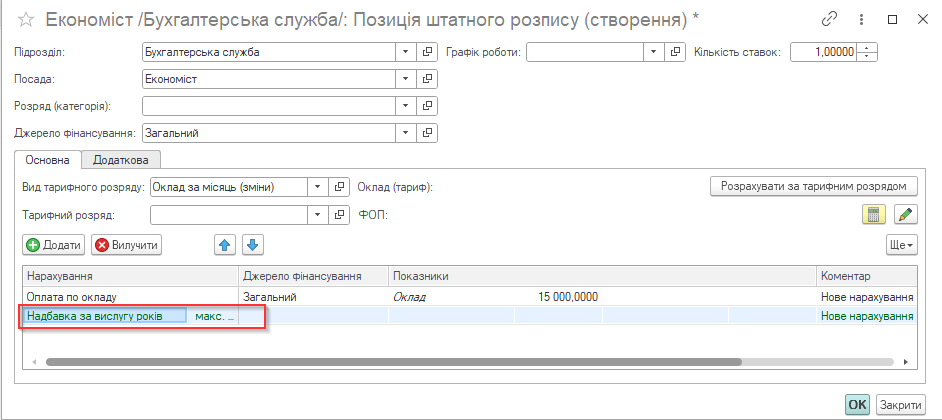
Task: Click the Джерело фінансування column header
Action: 314,276
